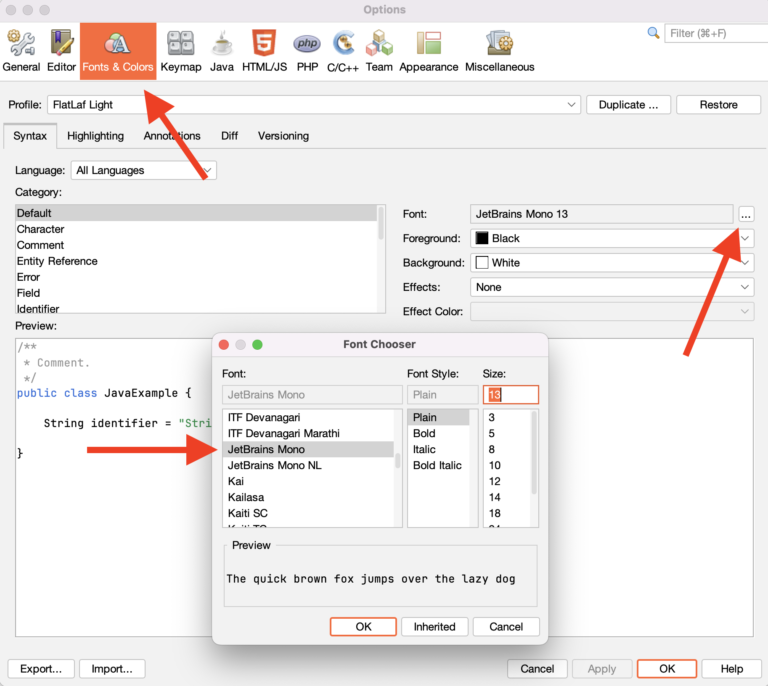Select ITF Devanagari in the font list
This screenshot has height=686, width=768.
309,417
